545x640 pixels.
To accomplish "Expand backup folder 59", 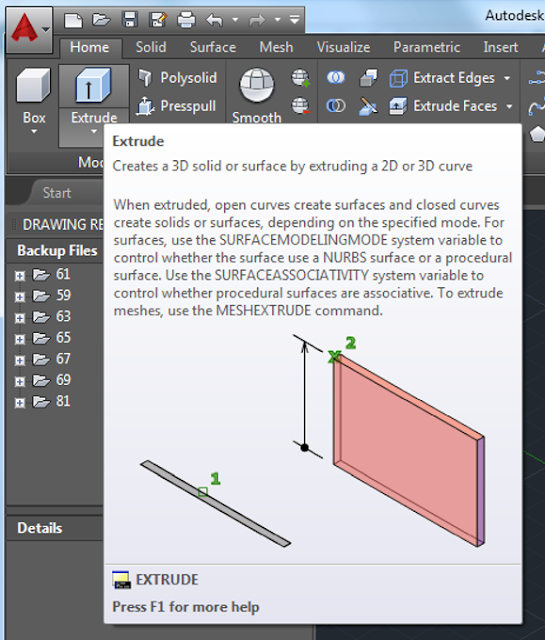I will point(19,297).
